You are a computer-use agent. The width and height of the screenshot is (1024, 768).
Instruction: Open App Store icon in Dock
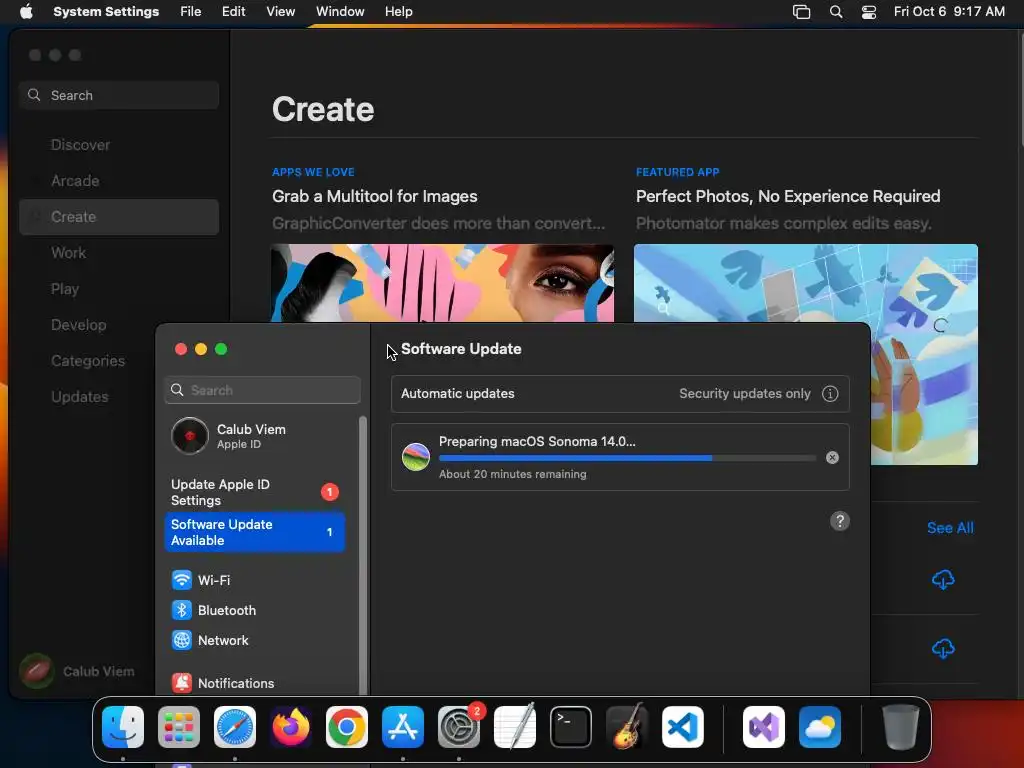point(403,727)
